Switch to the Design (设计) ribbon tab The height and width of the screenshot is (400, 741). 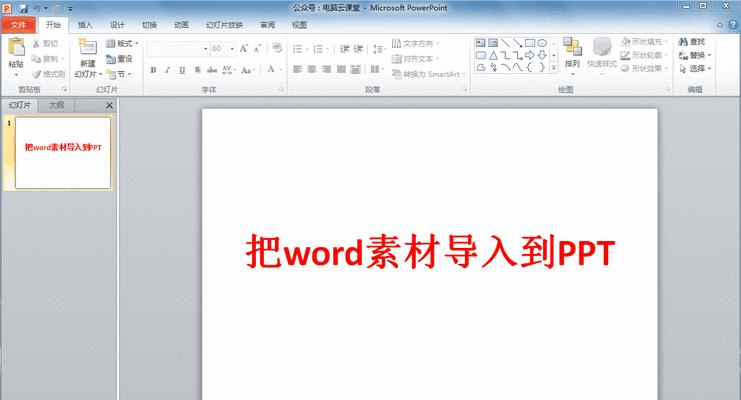(117, 25)
